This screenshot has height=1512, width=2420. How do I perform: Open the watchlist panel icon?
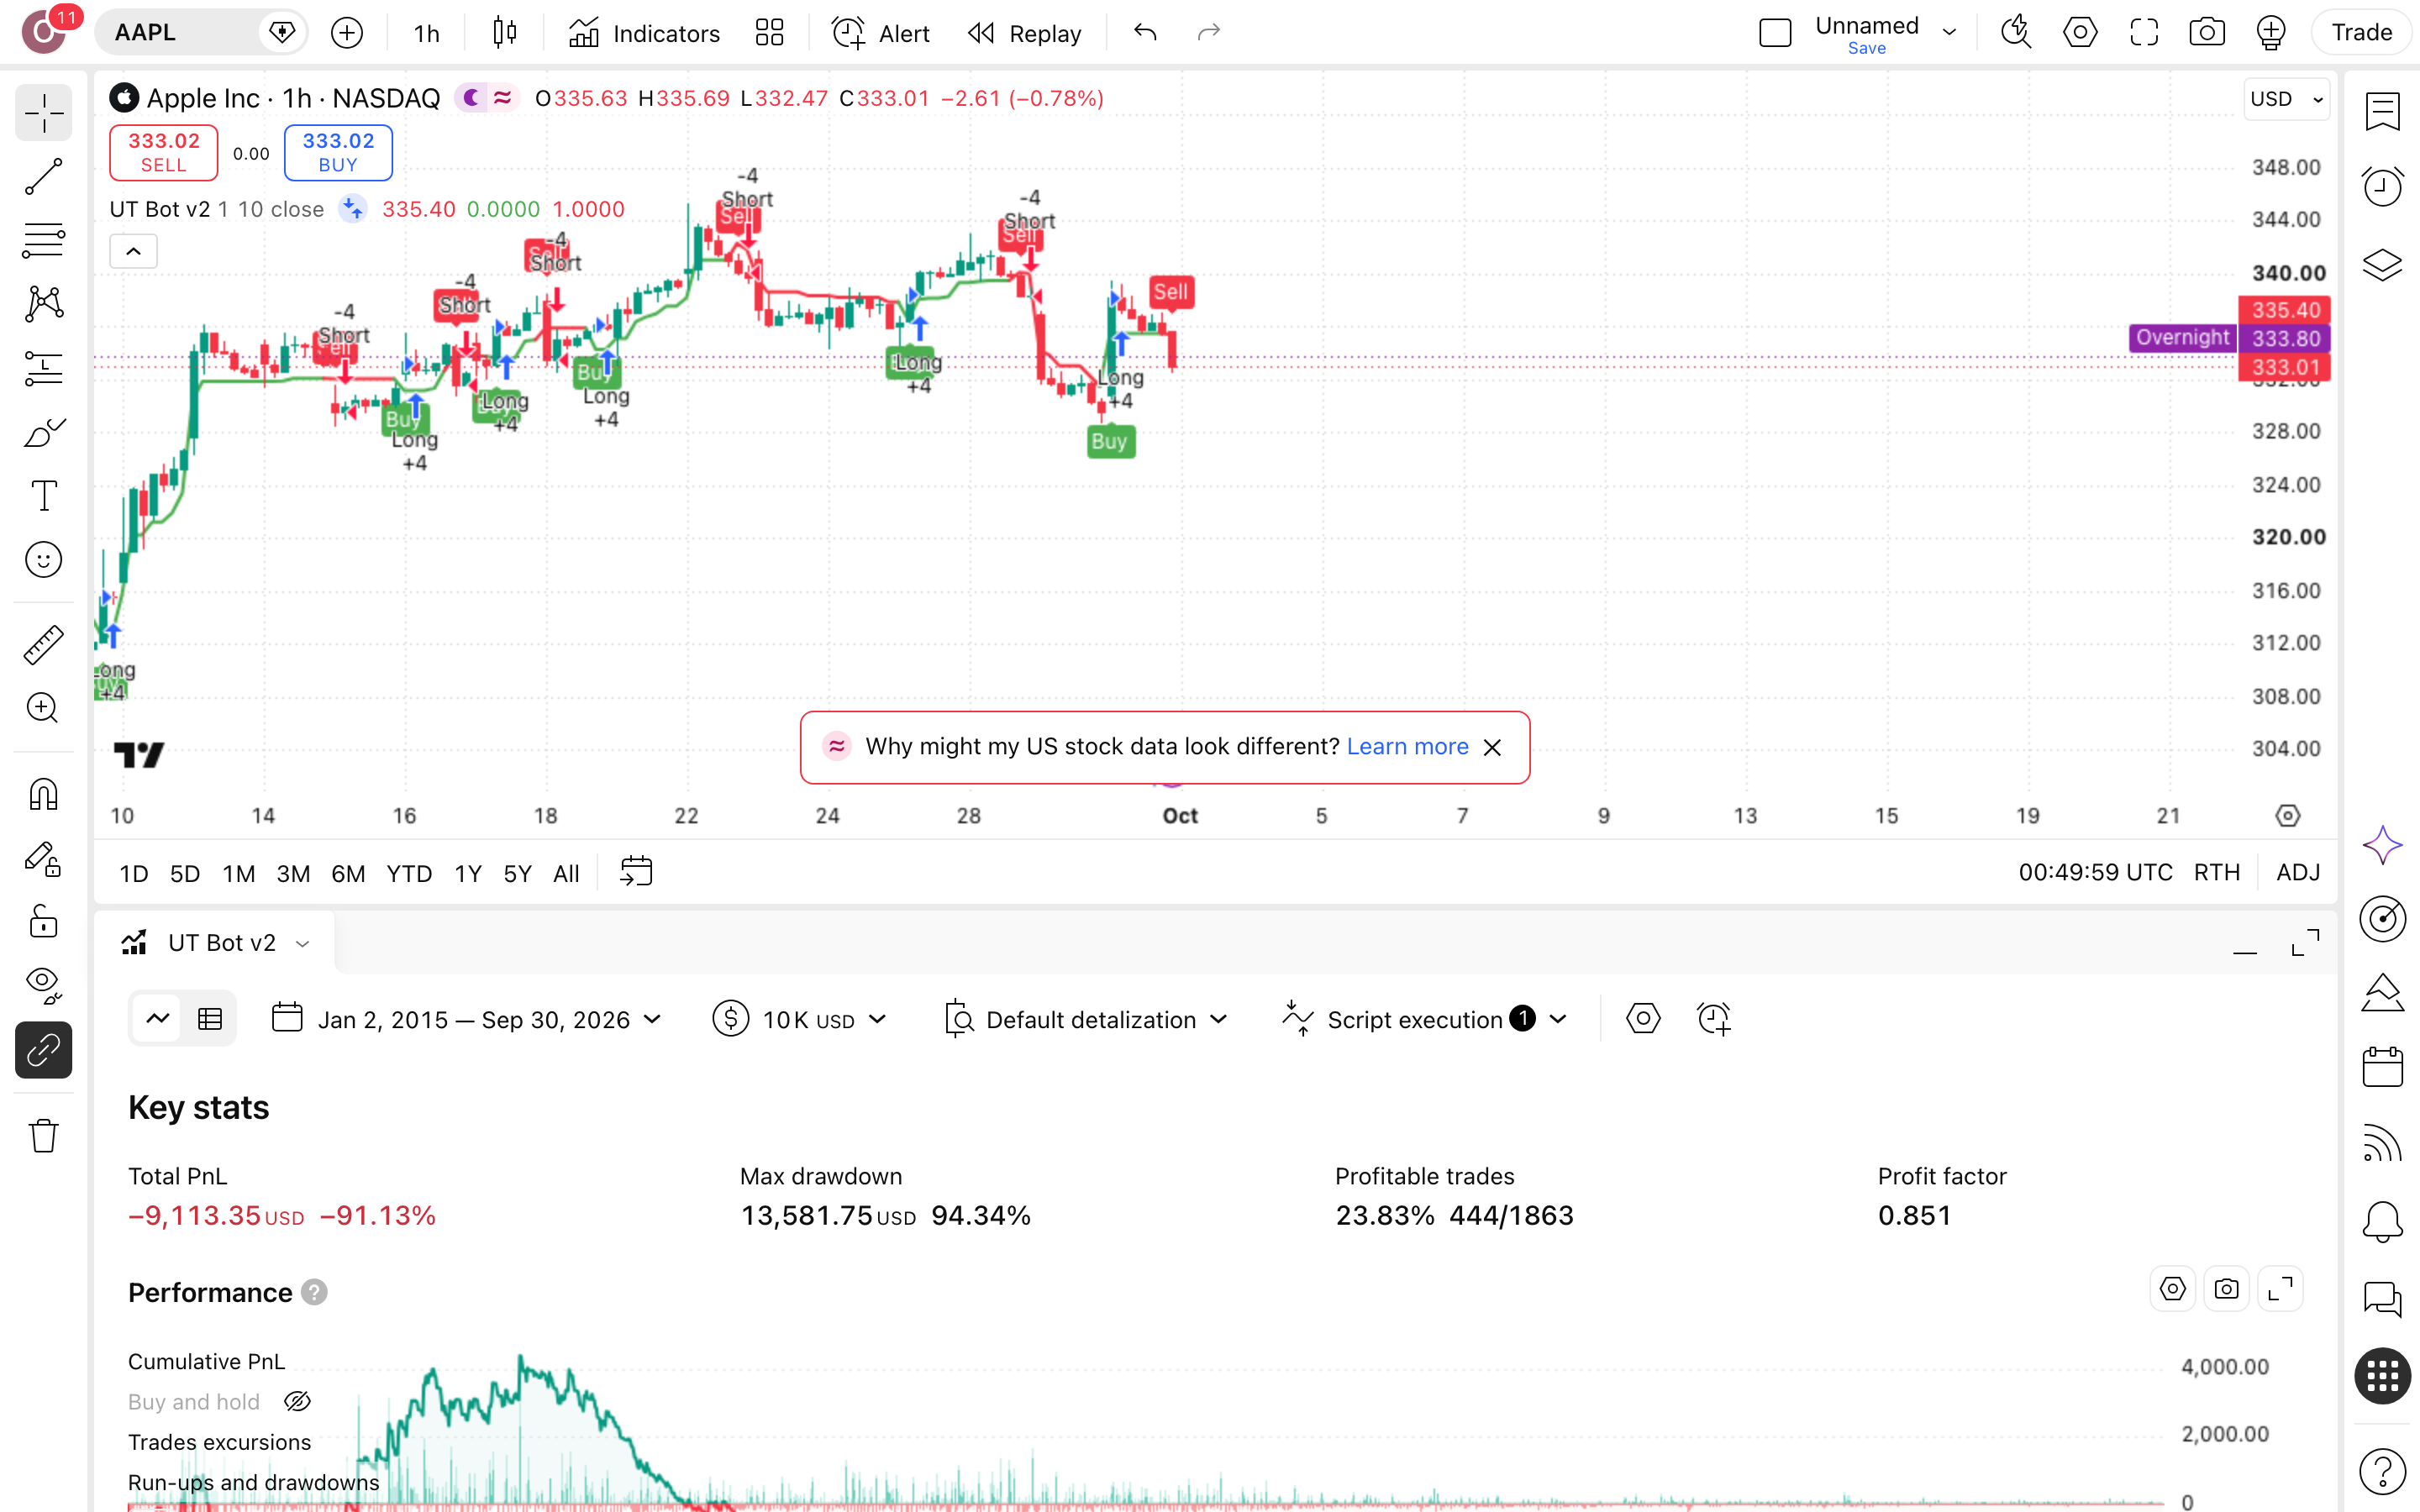(2382, 112)
